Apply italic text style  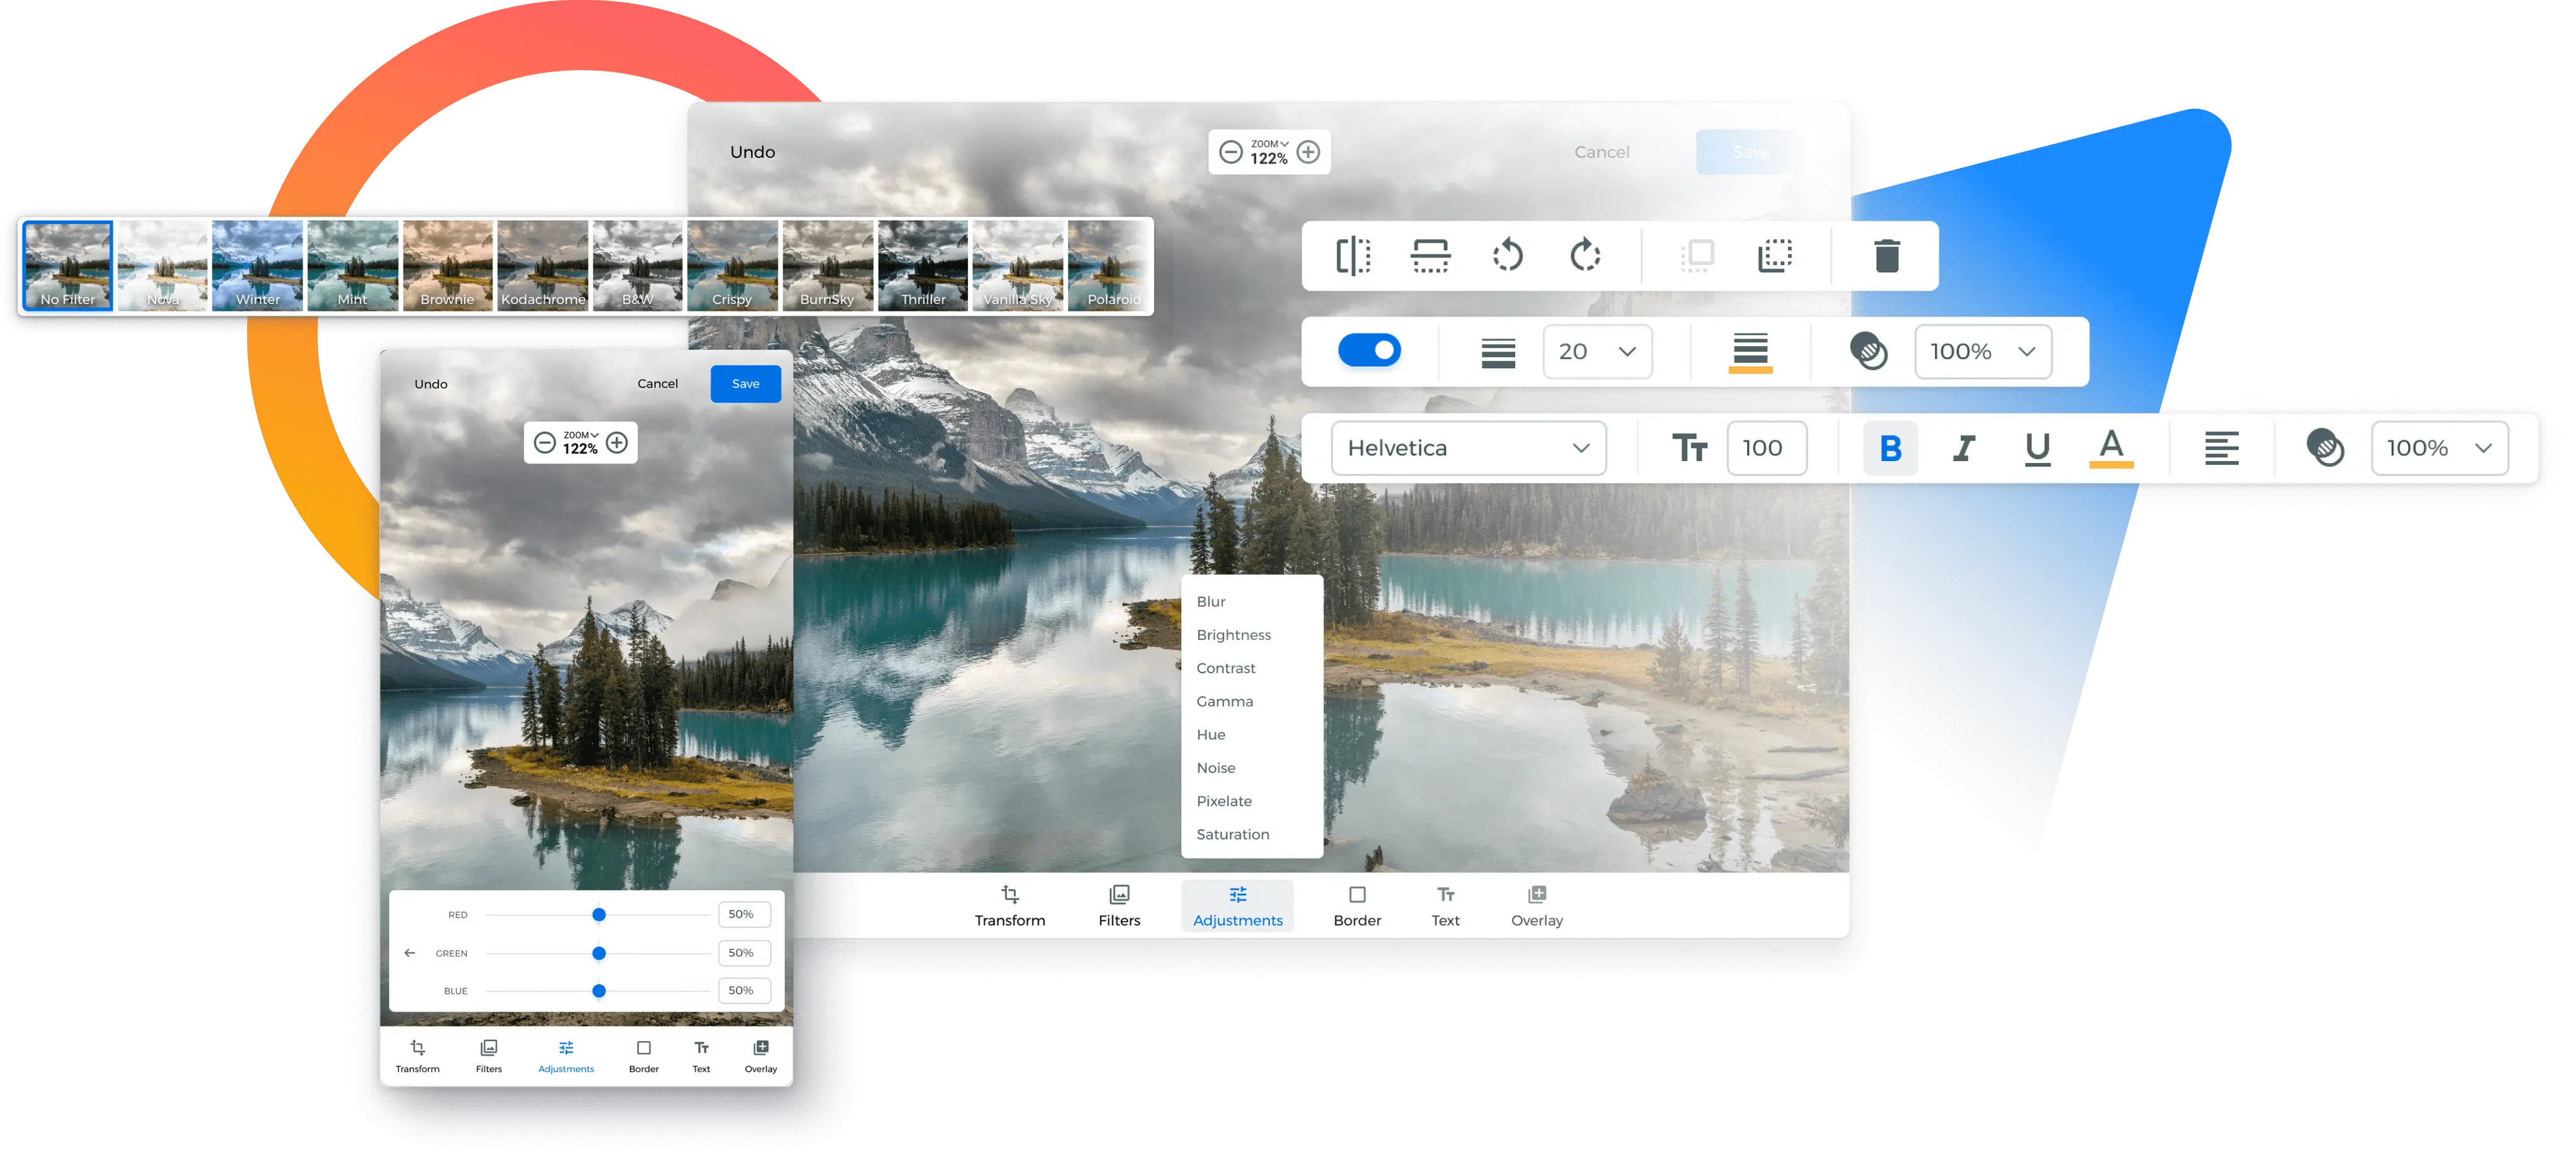[1964, 448]
